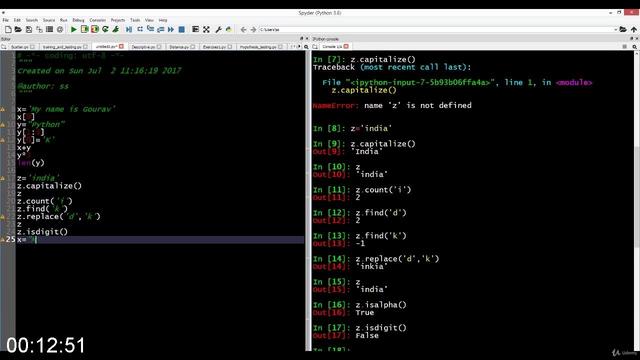Click the editor options magnifier icon

[x=306, y=47]
